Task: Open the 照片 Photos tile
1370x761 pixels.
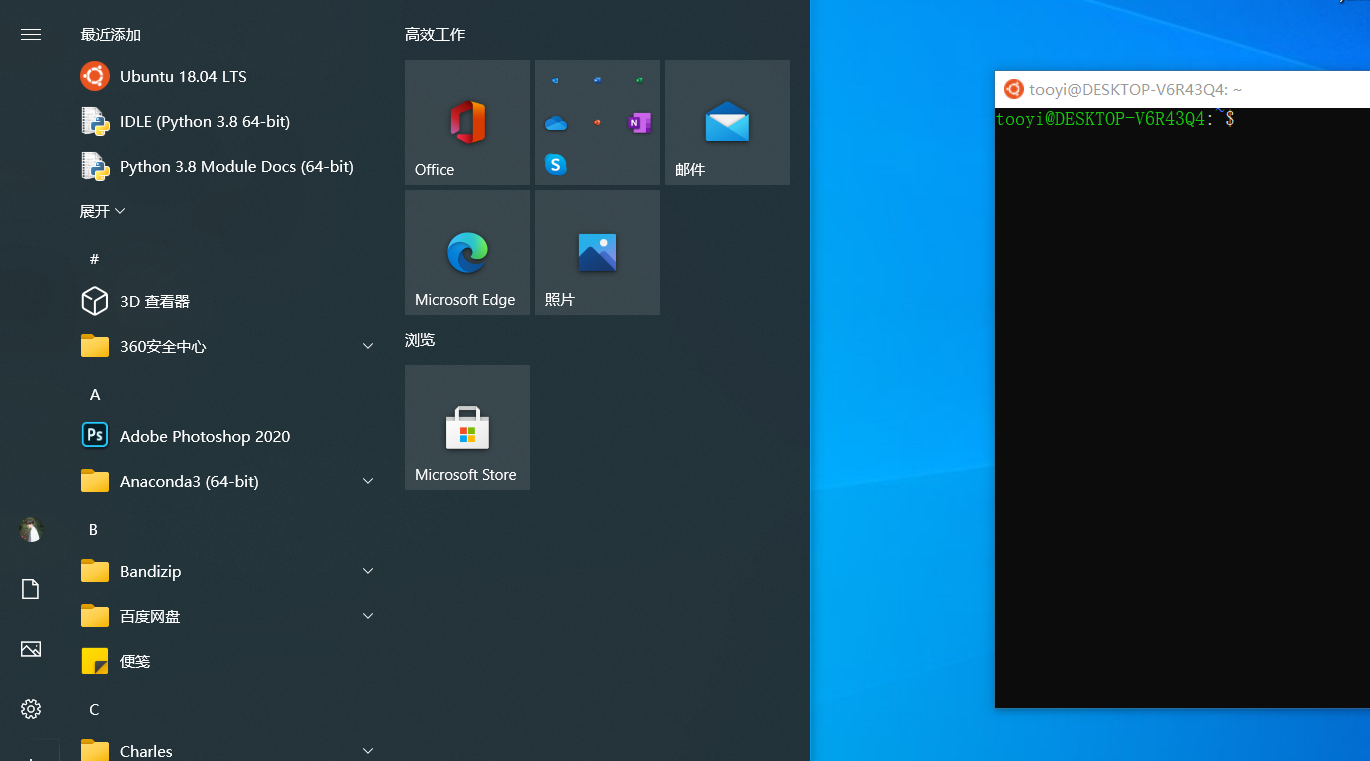Action: 597,252
